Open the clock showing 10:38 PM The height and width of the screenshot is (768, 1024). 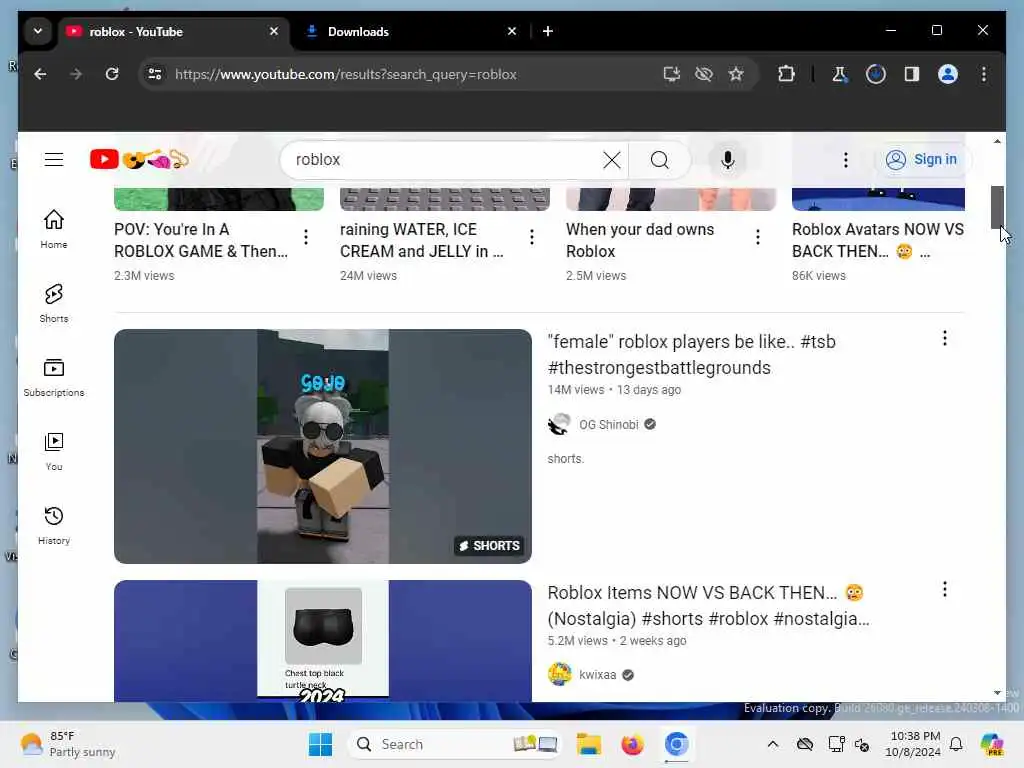coord(914,744)
